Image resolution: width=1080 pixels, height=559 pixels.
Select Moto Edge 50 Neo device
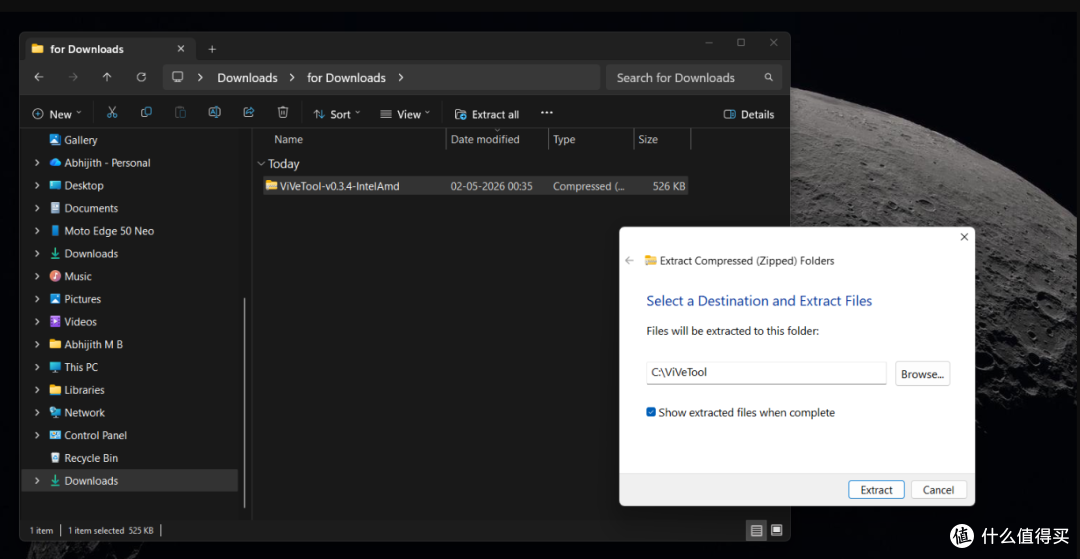(x=109, y=231)
